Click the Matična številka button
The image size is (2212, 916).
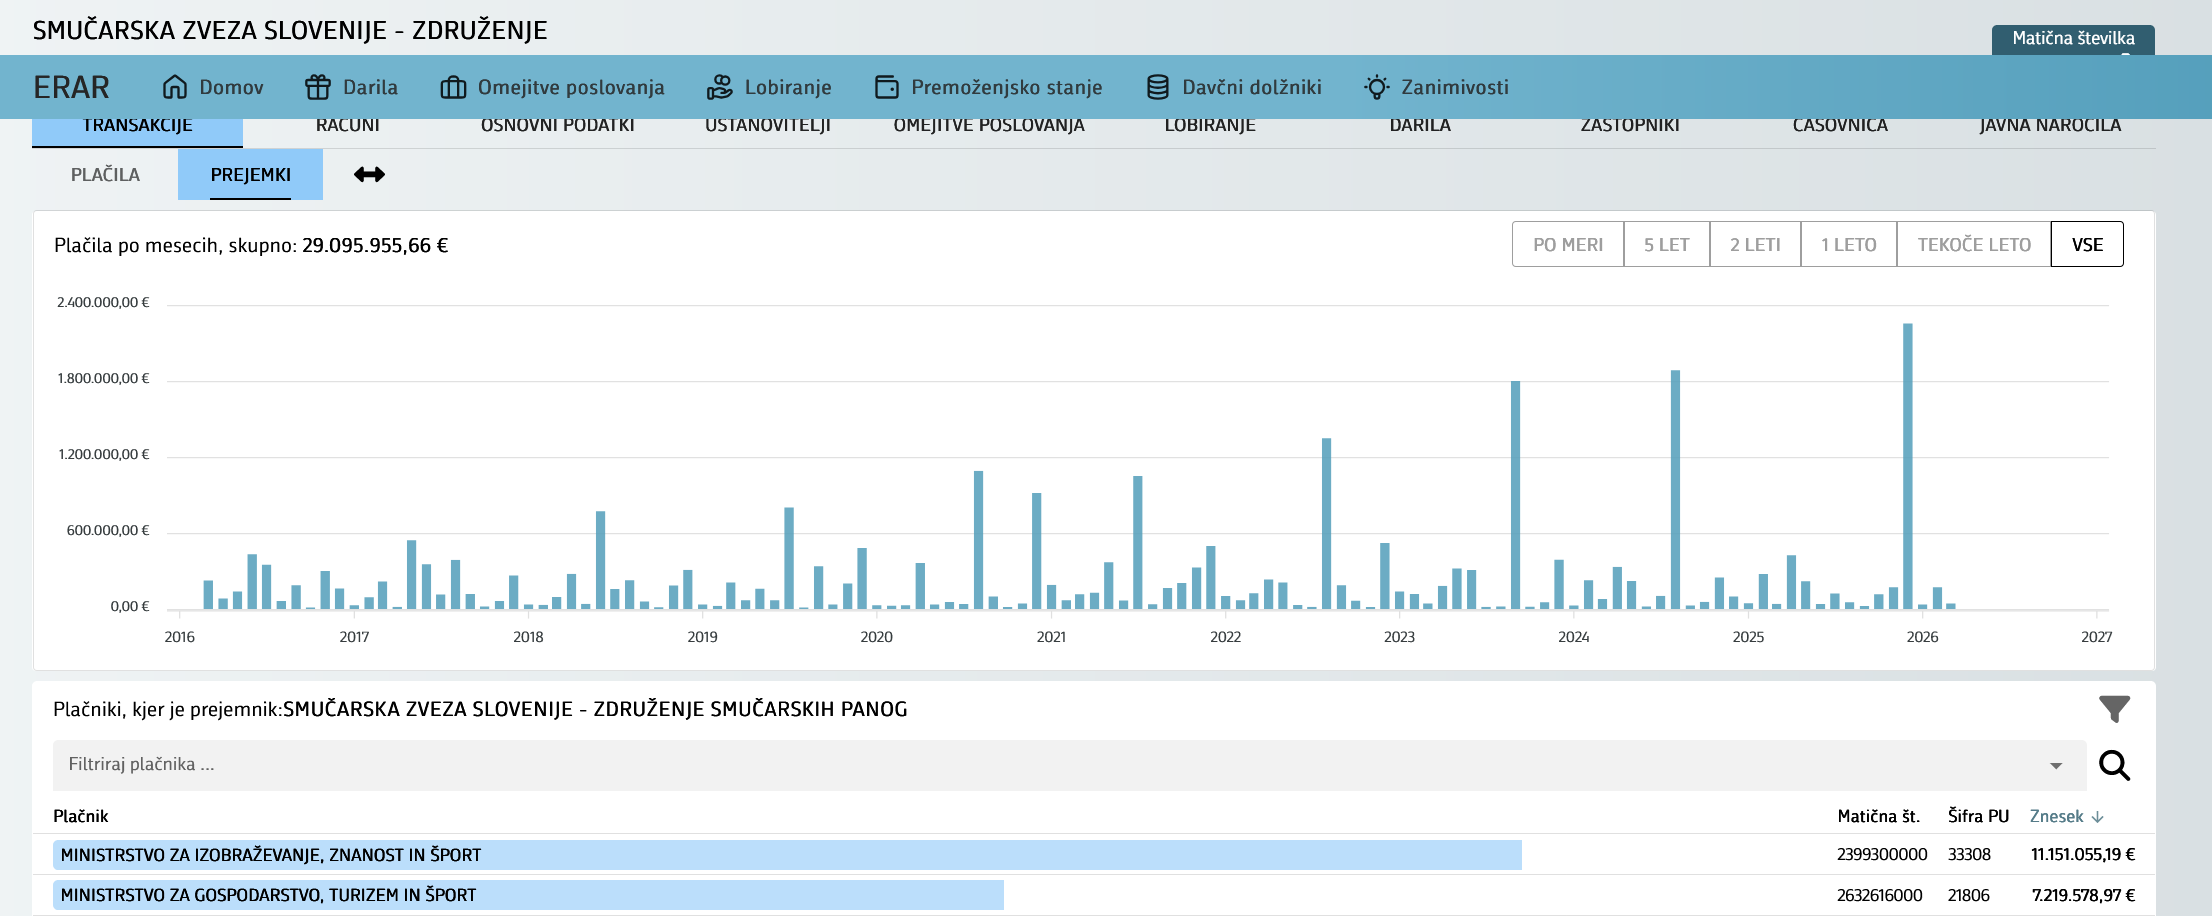(x=2072, y=39)
